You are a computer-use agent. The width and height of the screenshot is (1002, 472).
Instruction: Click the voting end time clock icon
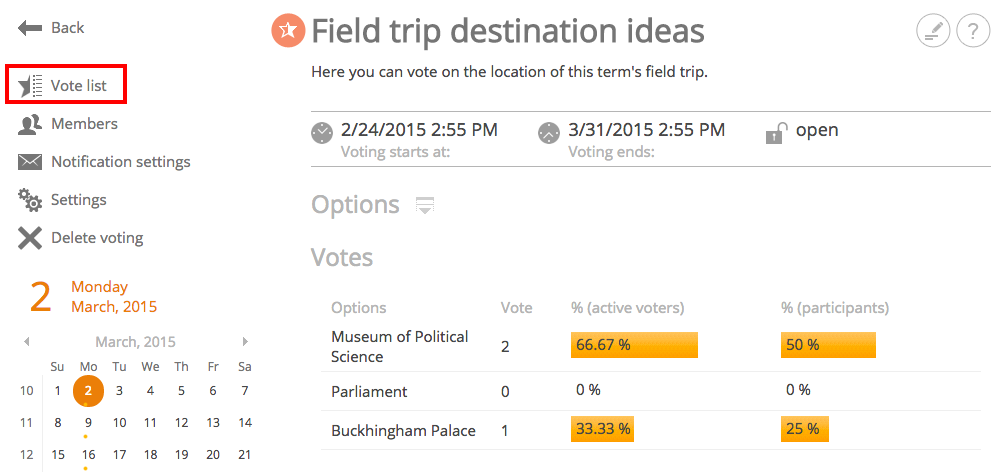click(x=549, y=133)
